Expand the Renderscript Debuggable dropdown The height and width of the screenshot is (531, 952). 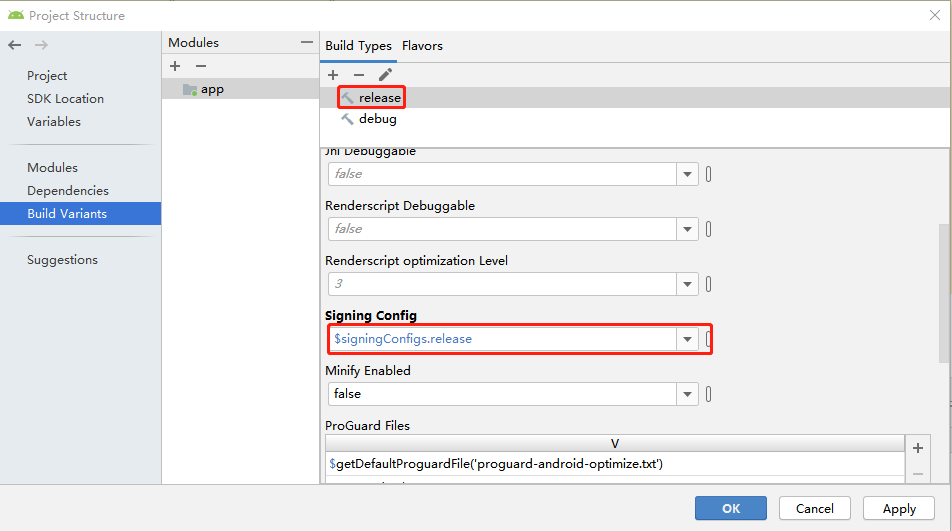coord(688,229)
